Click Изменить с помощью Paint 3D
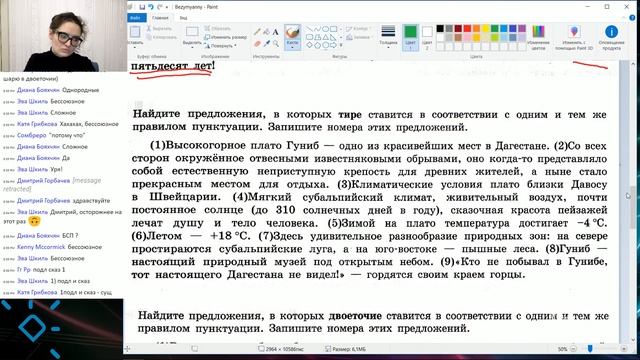 [574, 37]
